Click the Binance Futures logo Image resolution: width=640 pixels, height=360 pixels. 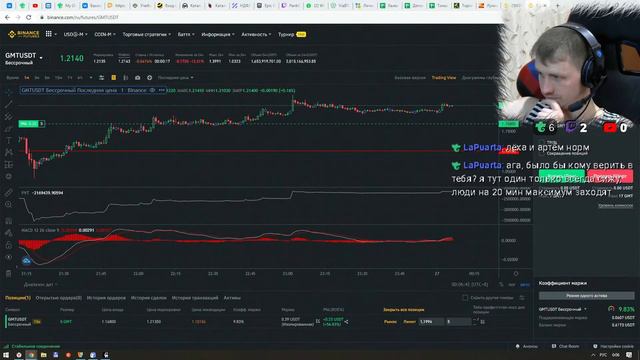click(24, 34)
